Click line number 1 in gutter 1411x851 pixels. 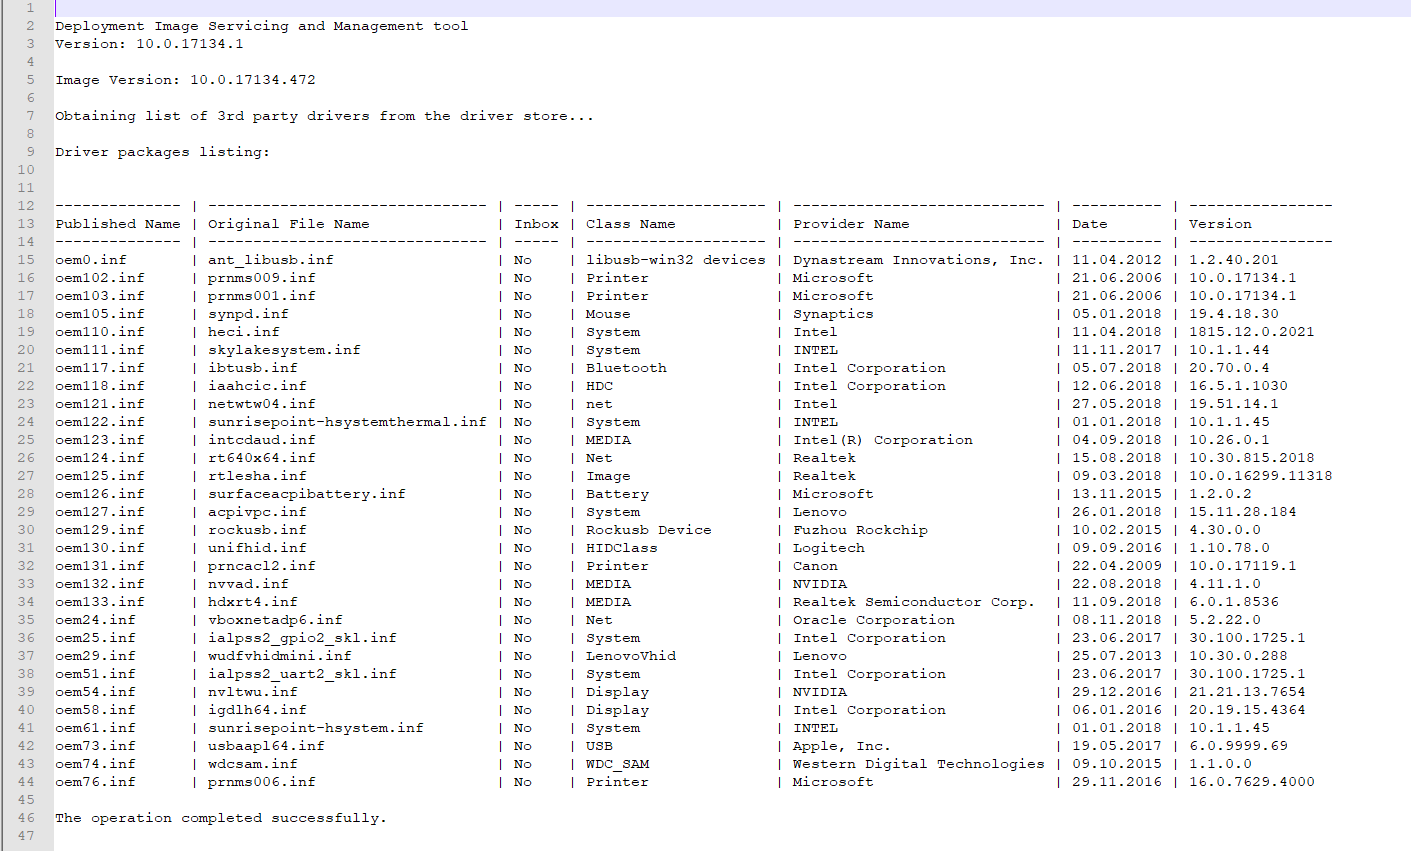(x=30, y=8)
